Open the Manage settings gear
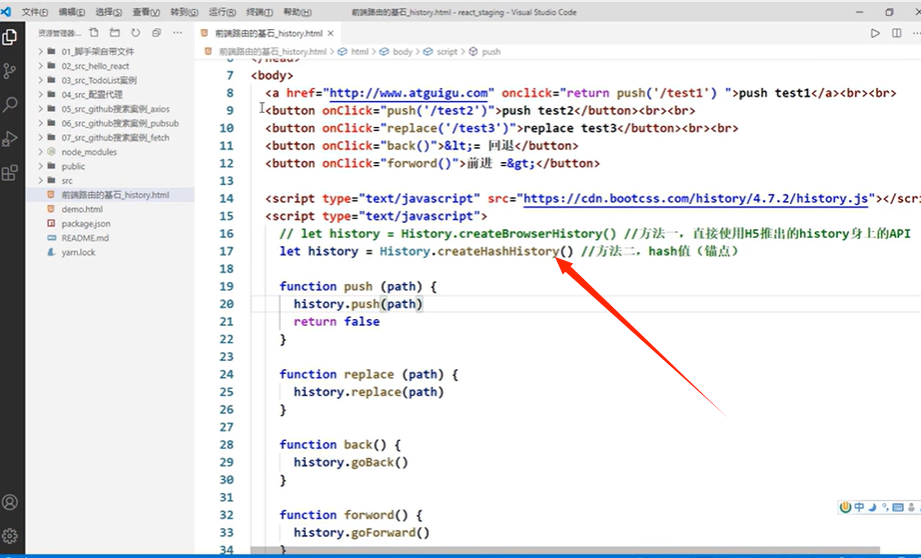 pyautogui.click(x=10, y=536)
